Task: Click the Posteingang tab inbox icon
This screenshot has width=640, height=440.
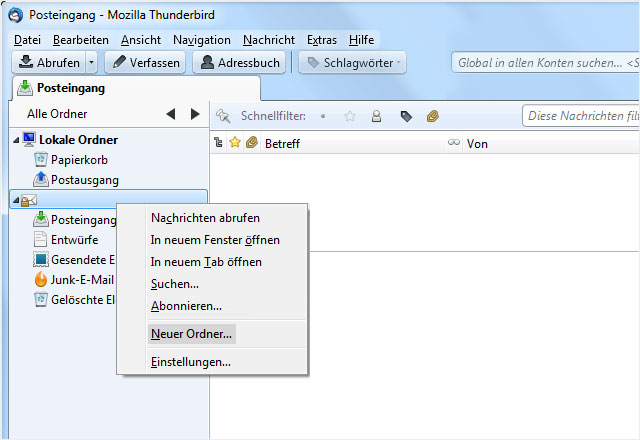Action: [x=25, y=88]
